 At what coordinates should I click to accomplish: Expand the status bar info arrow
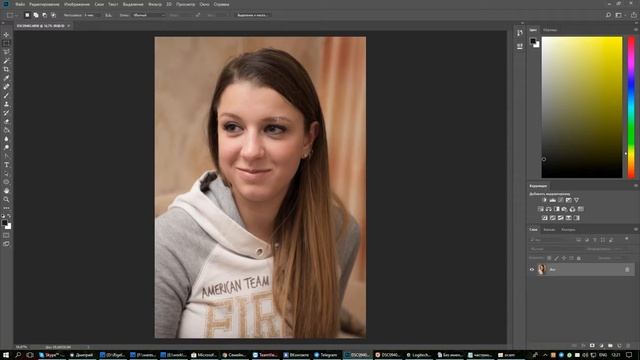89,347
